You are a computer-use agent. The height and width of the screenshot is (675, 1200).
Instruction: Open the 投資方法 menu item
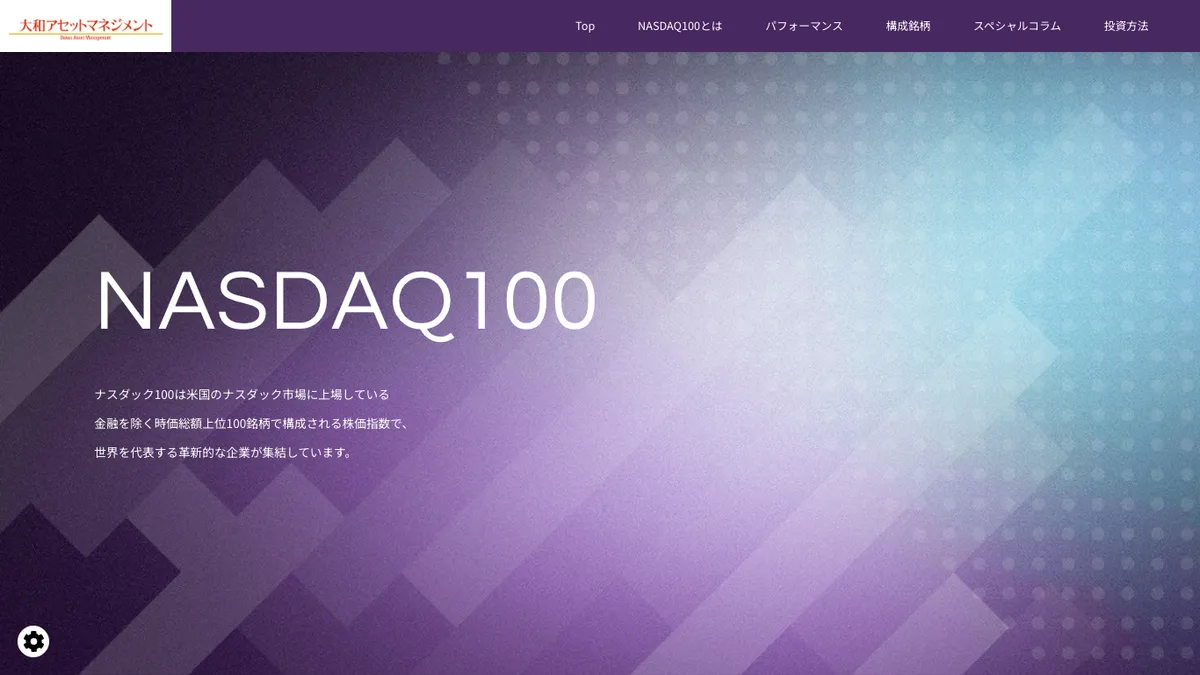point(1126,26)
